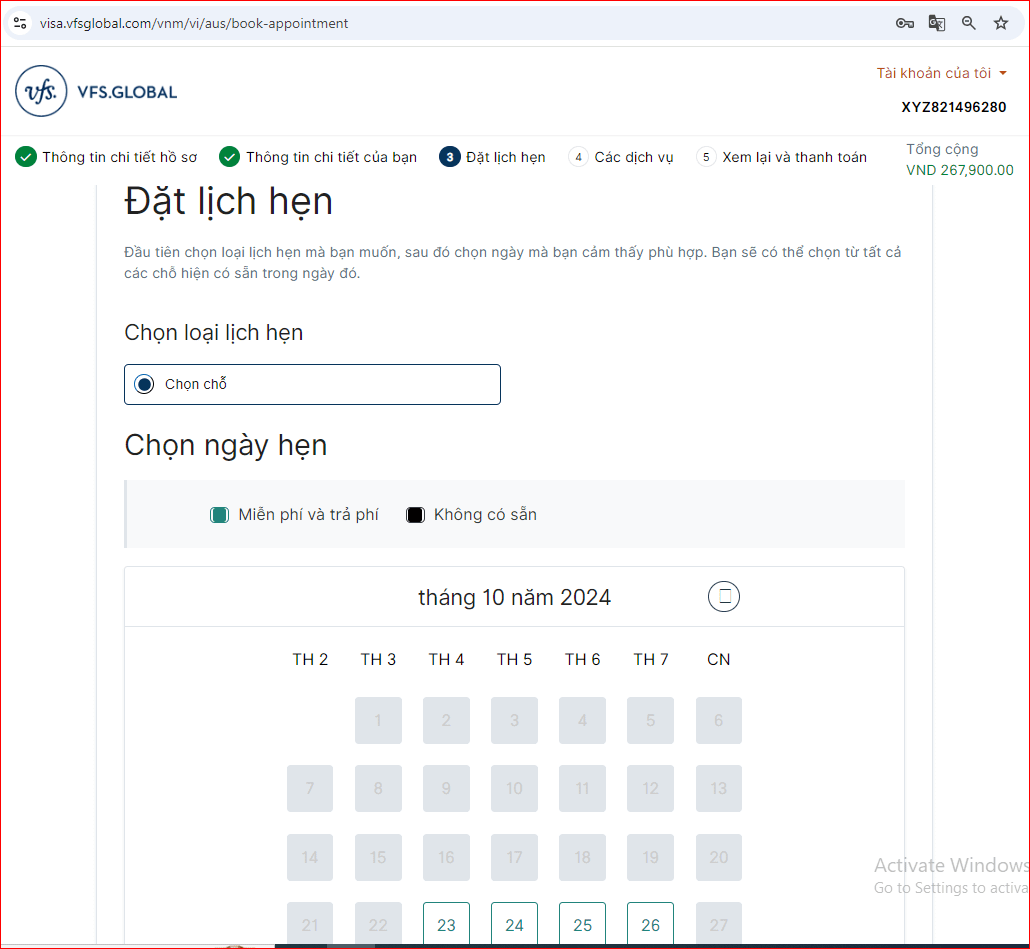
Task: Open step 4 Các dịch vụ
Action: [x=633, y=157]
